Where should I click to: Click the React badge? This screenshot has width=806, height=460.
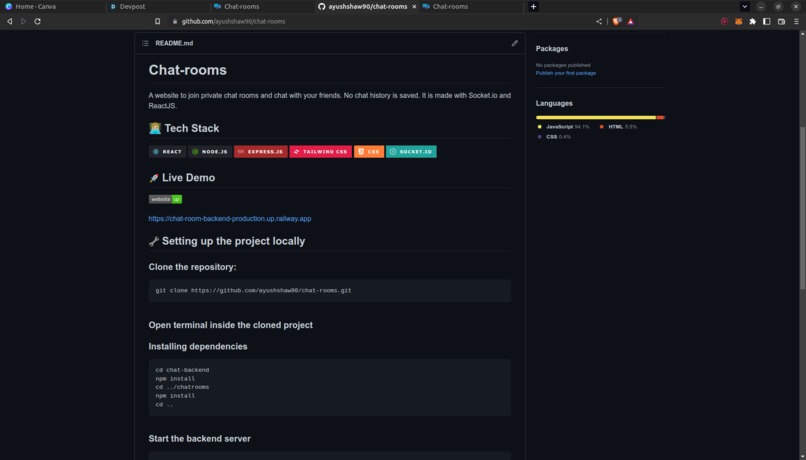tap(168, 152)
